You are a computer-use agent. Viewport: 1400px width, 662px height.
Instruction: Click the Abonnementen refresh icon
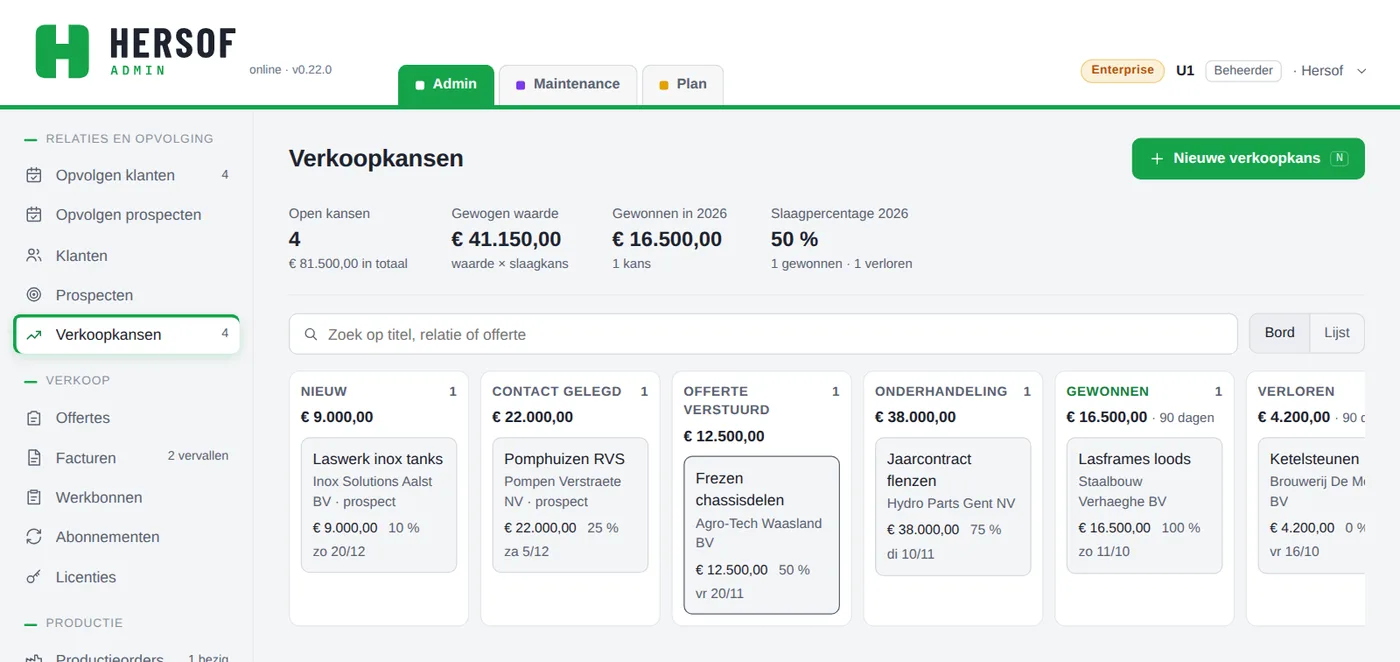(x=34, y=537)
